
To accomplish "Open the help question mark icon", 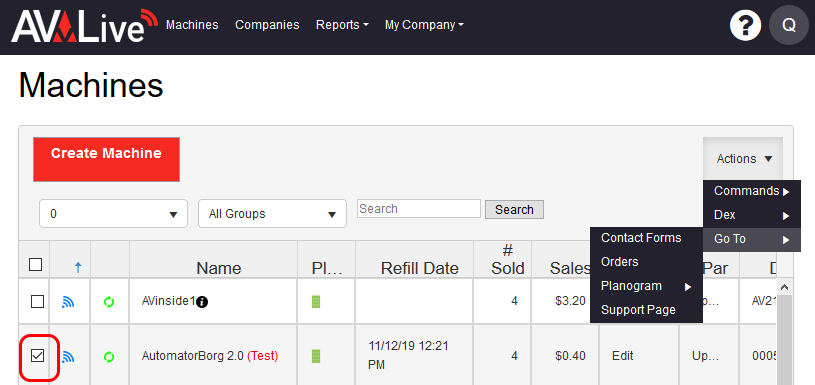I will [x=745, y=25].
